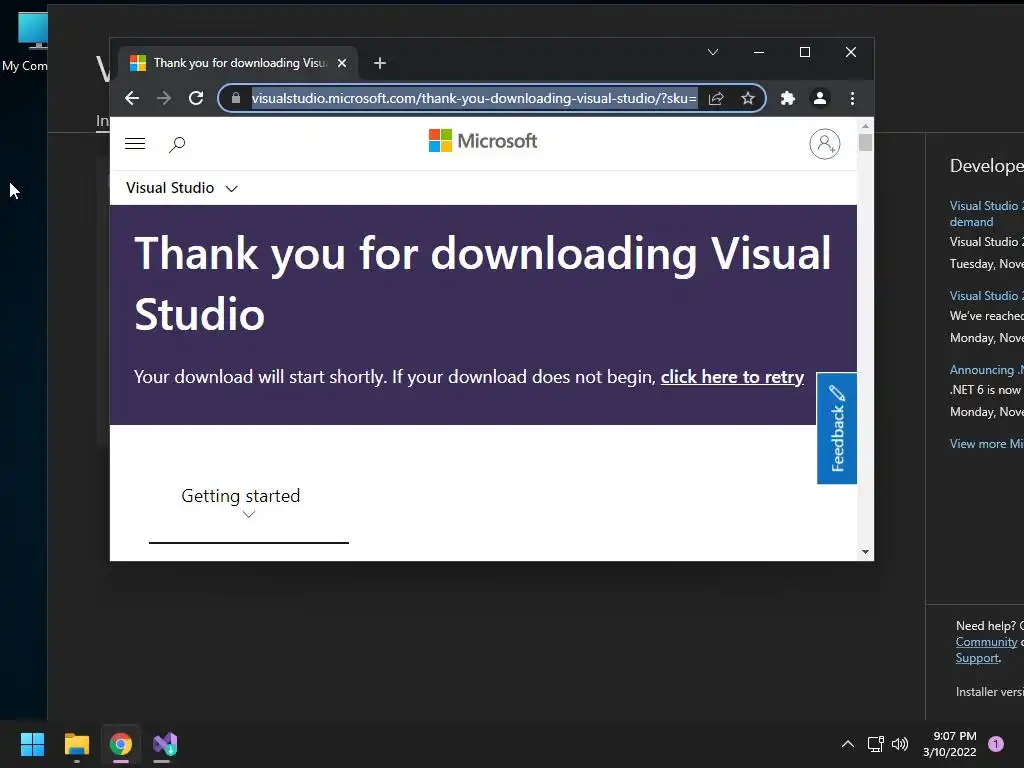Image resolution: width=1024 pixels, height=768 pixels.
Task: Open the share page icon
Action: pos(716,98)
